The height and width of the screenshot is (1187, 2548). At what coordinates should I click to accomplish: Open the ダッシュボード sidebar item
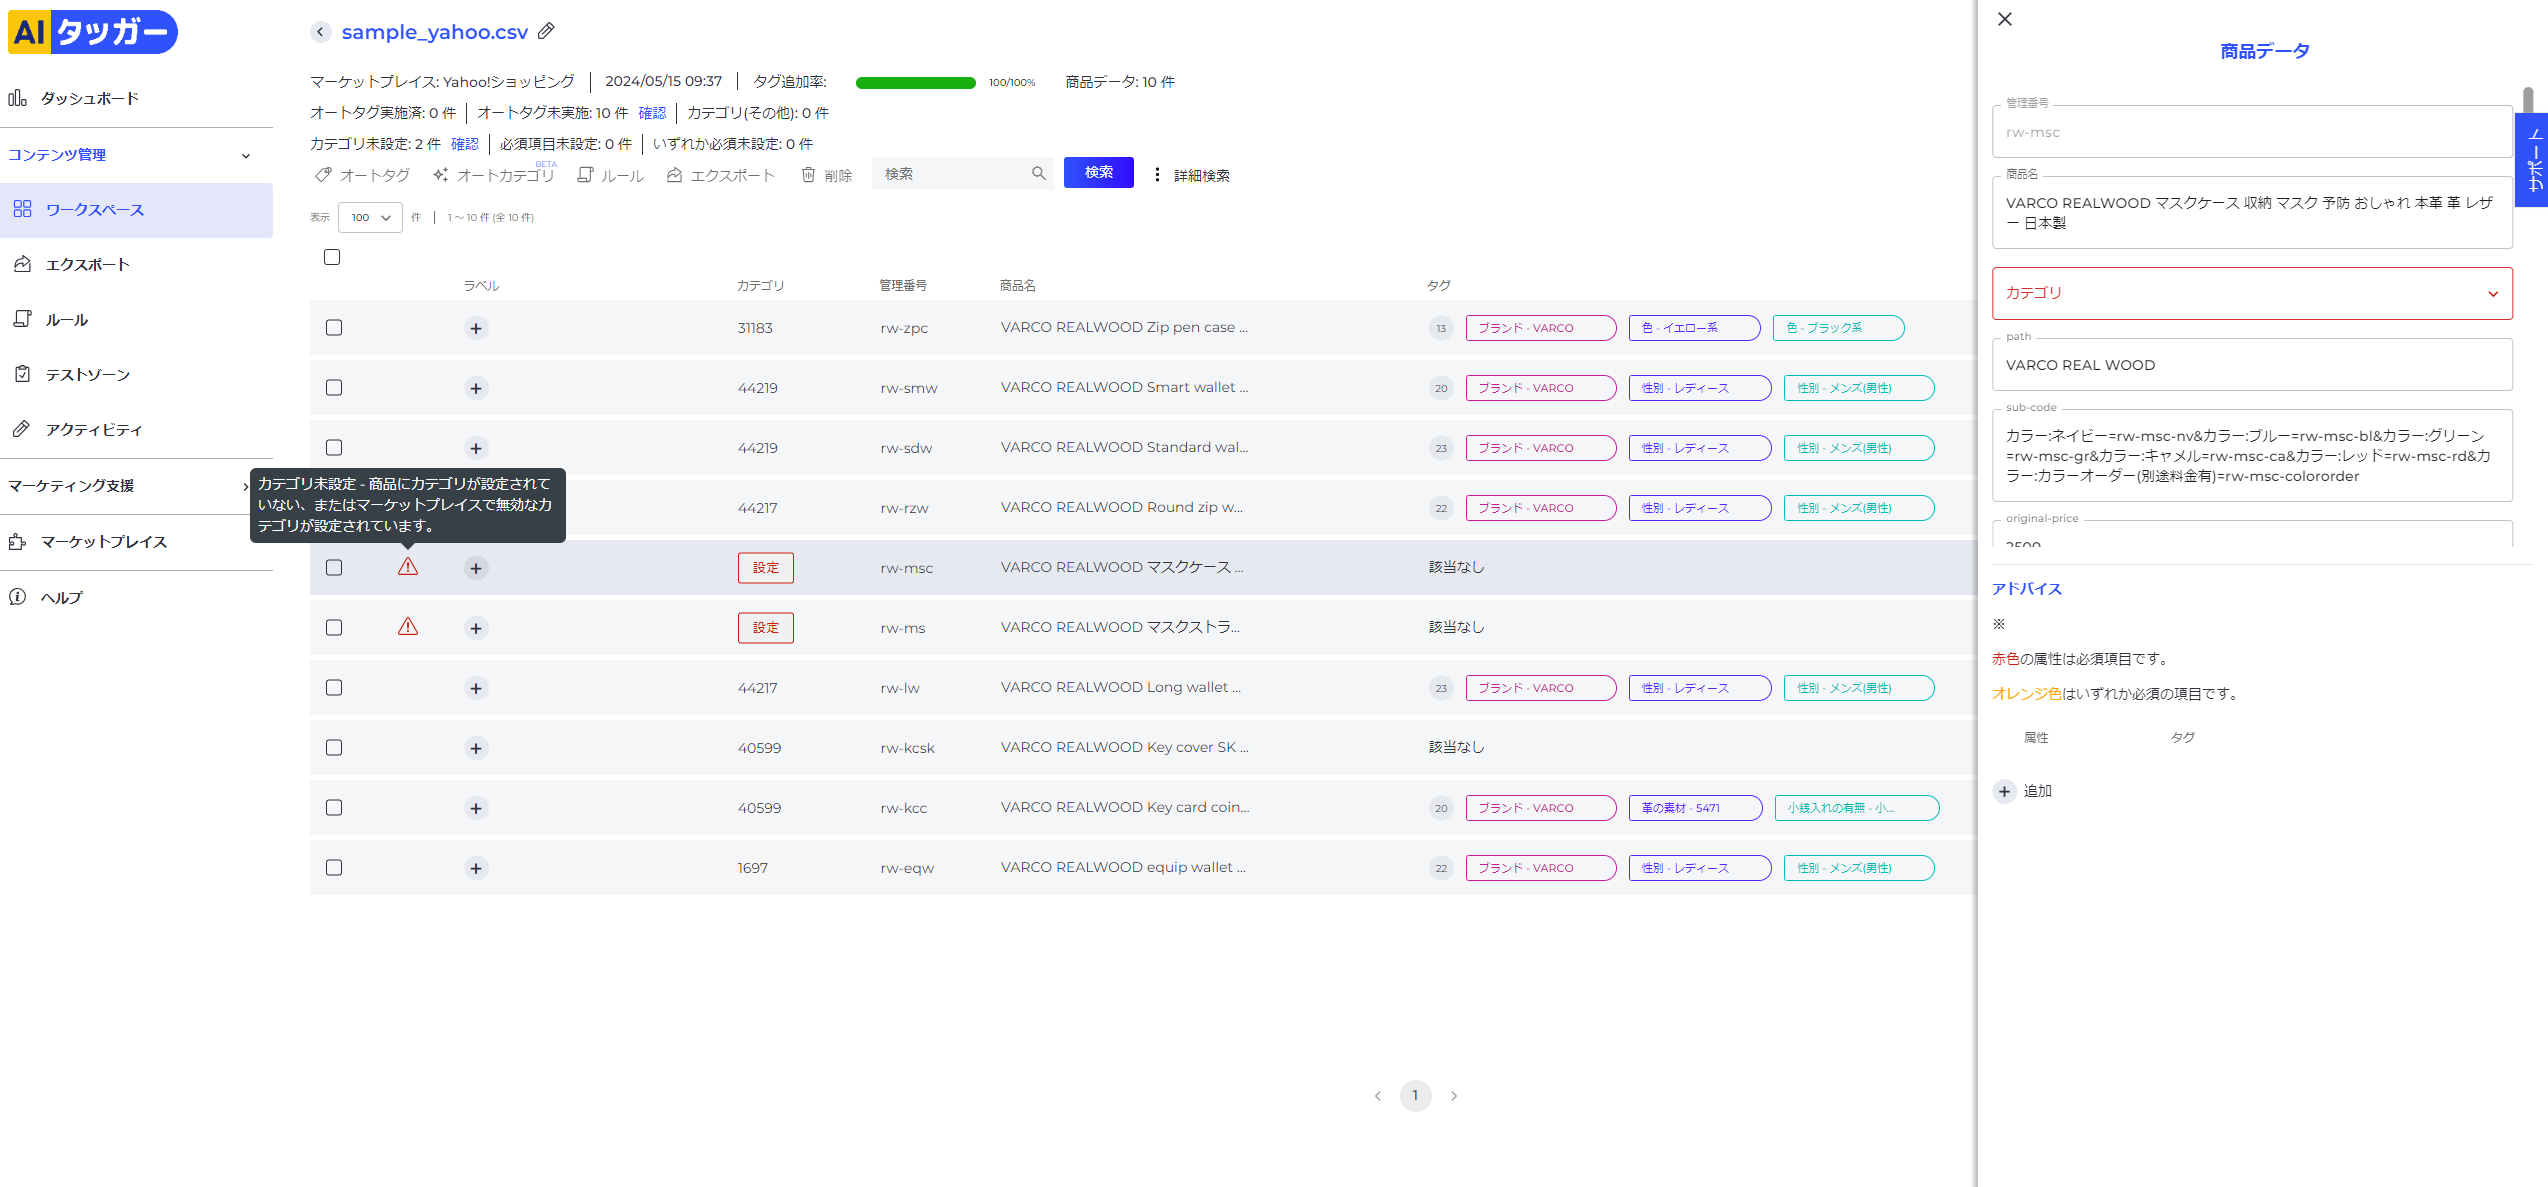coord(90,98)
